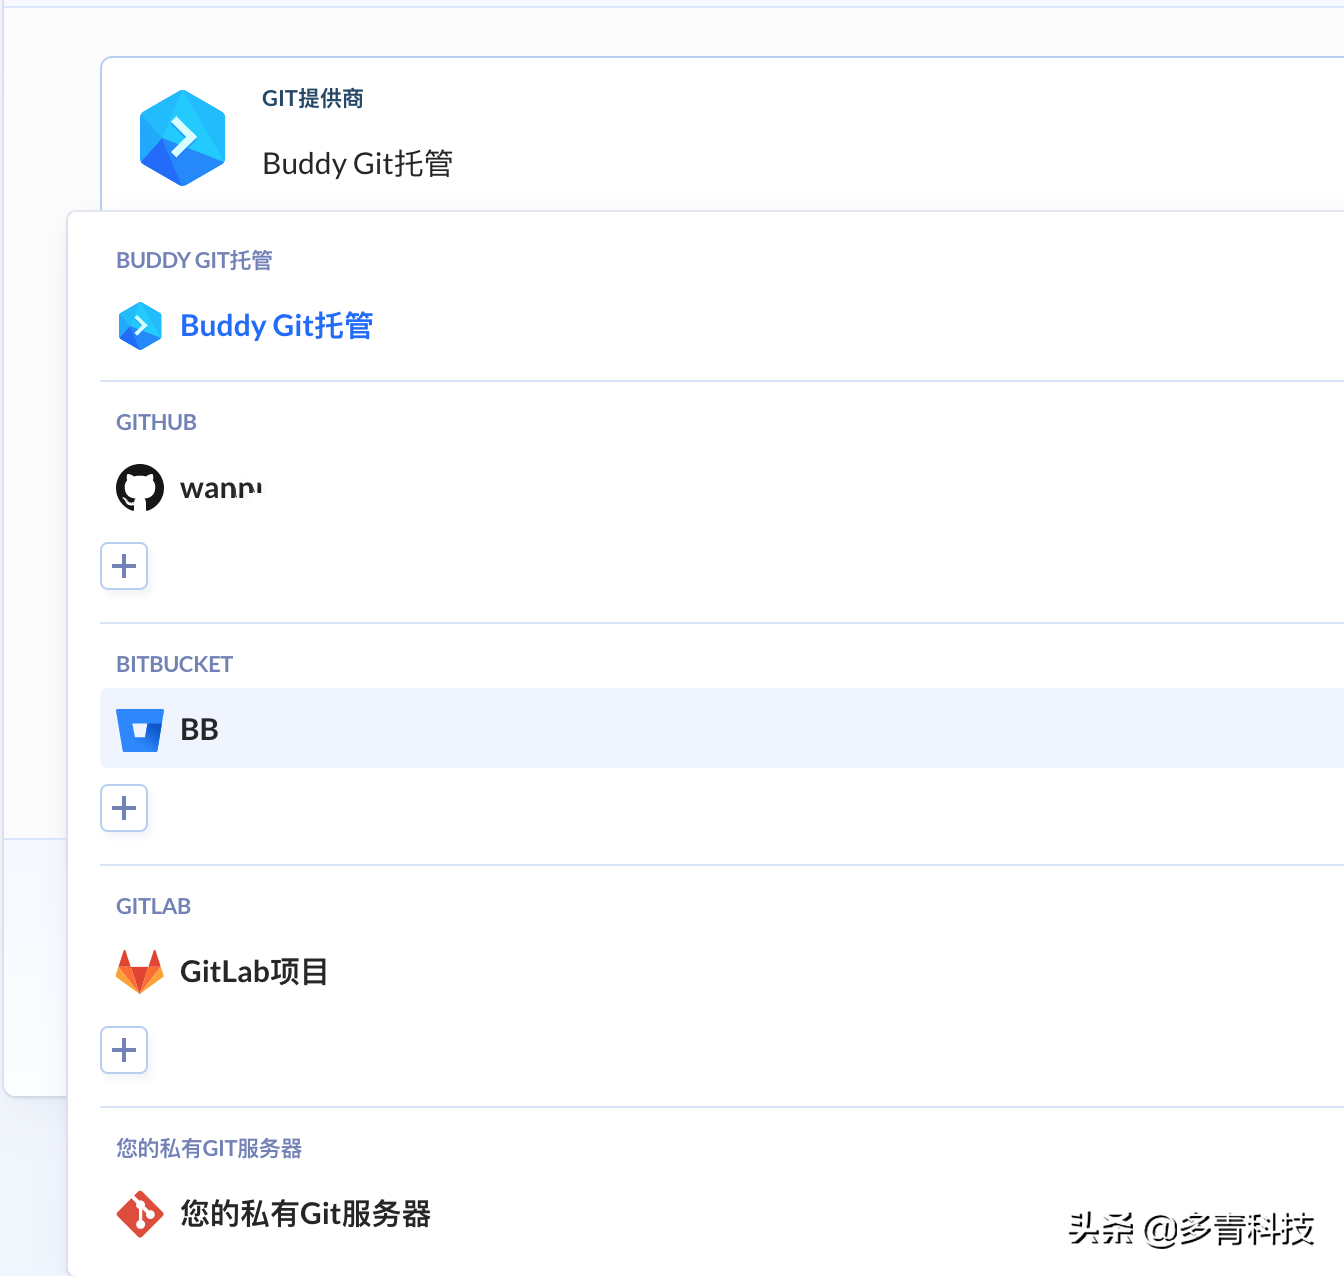1344x1276 pixels.
Task: Add a new Bitbucket integration with plus button
Action: pos(124,808)
